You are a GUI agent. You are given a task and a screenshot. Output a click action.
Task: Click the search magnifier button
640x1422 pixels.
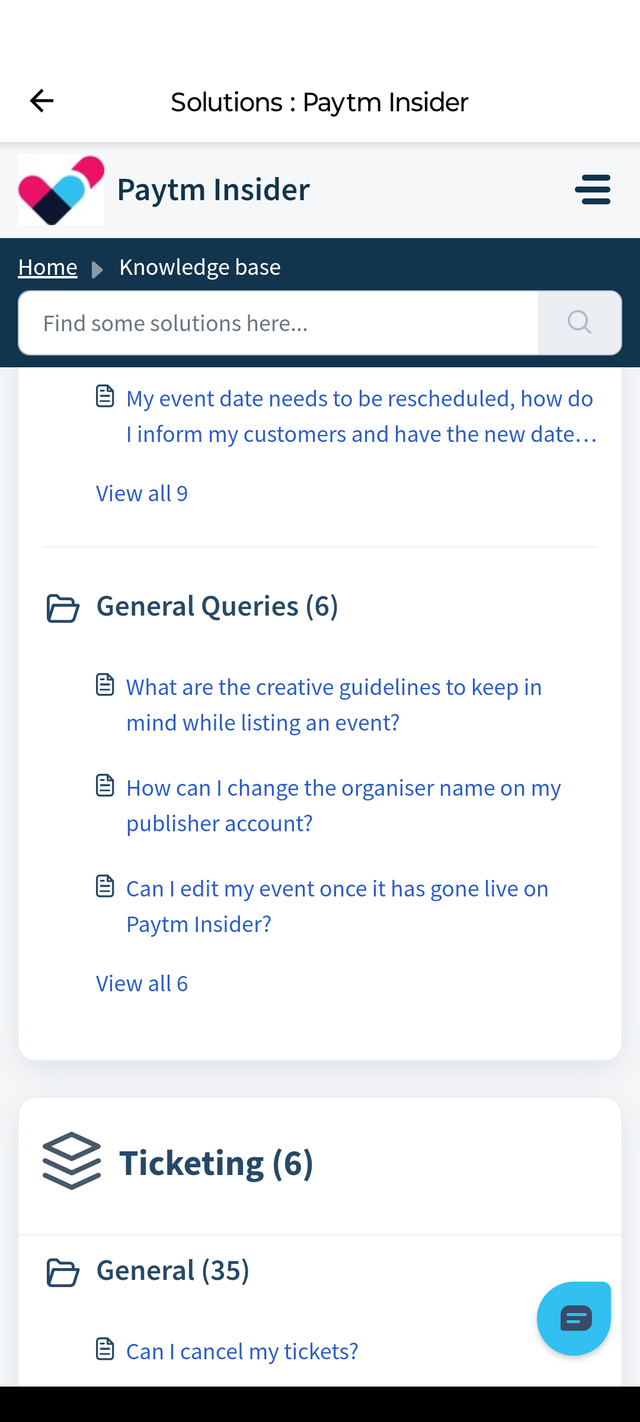579,322
